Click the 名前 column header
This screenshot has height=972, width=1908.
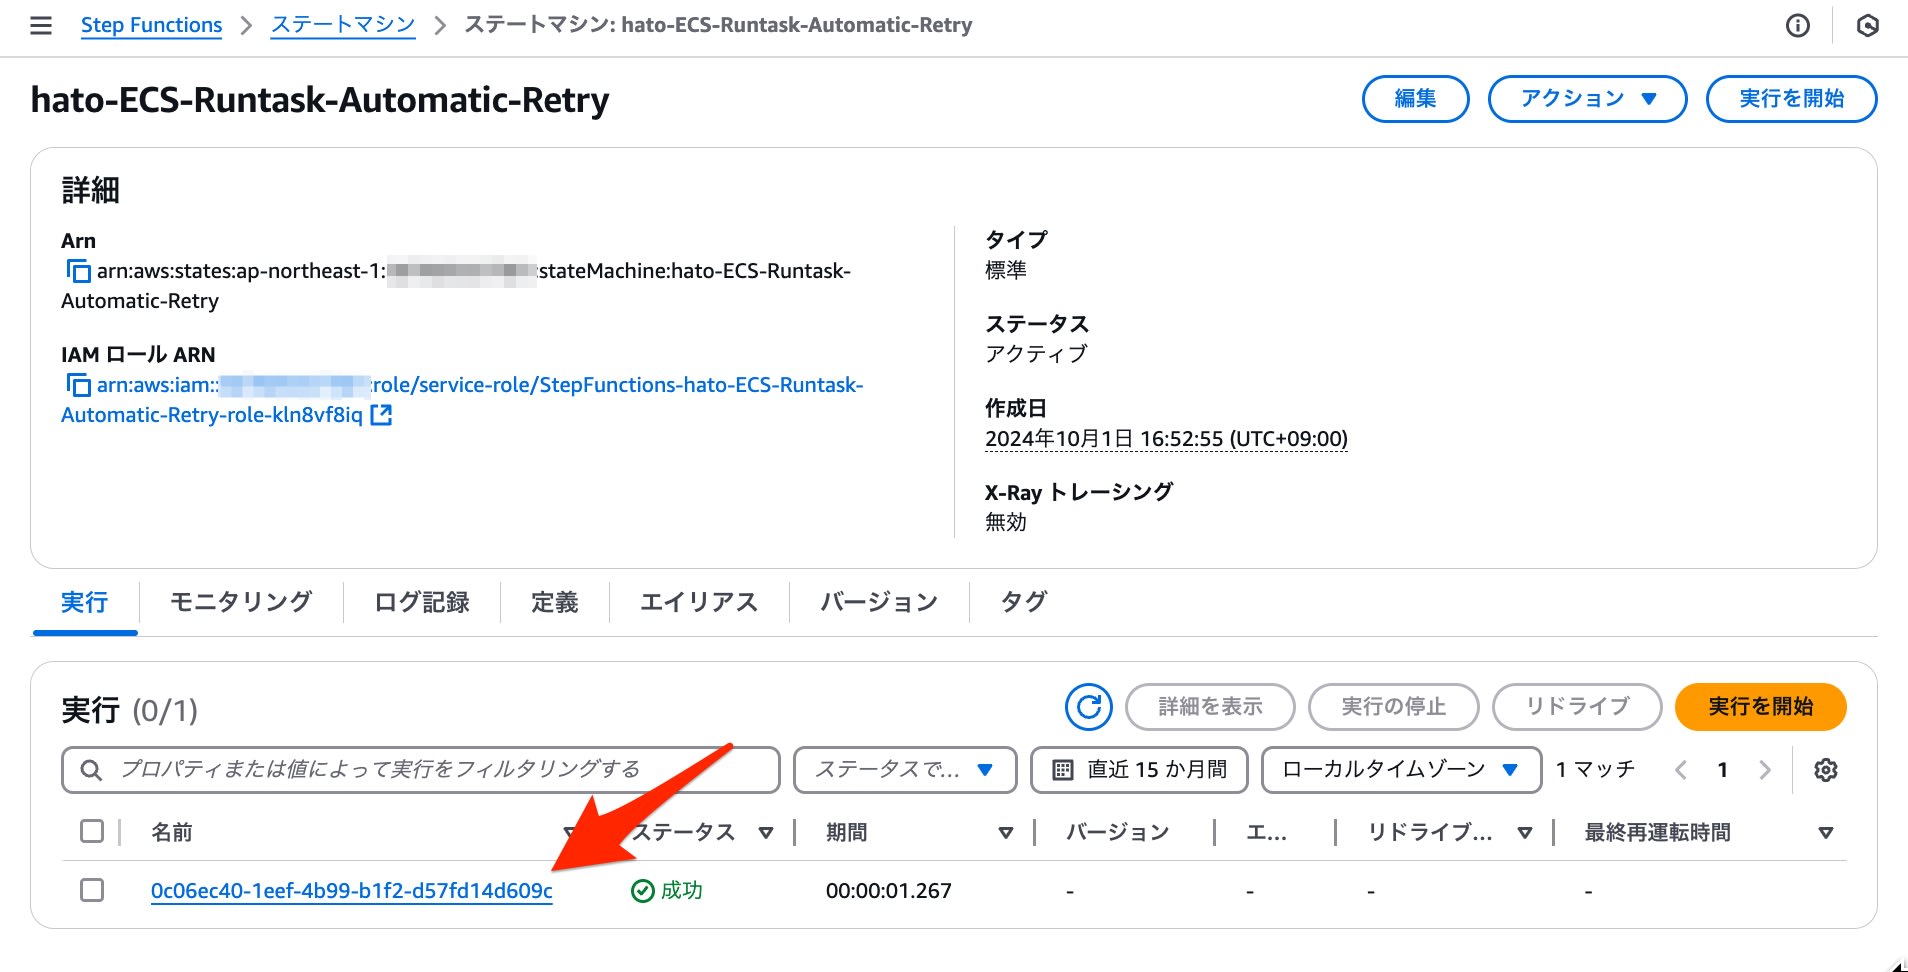171,832
